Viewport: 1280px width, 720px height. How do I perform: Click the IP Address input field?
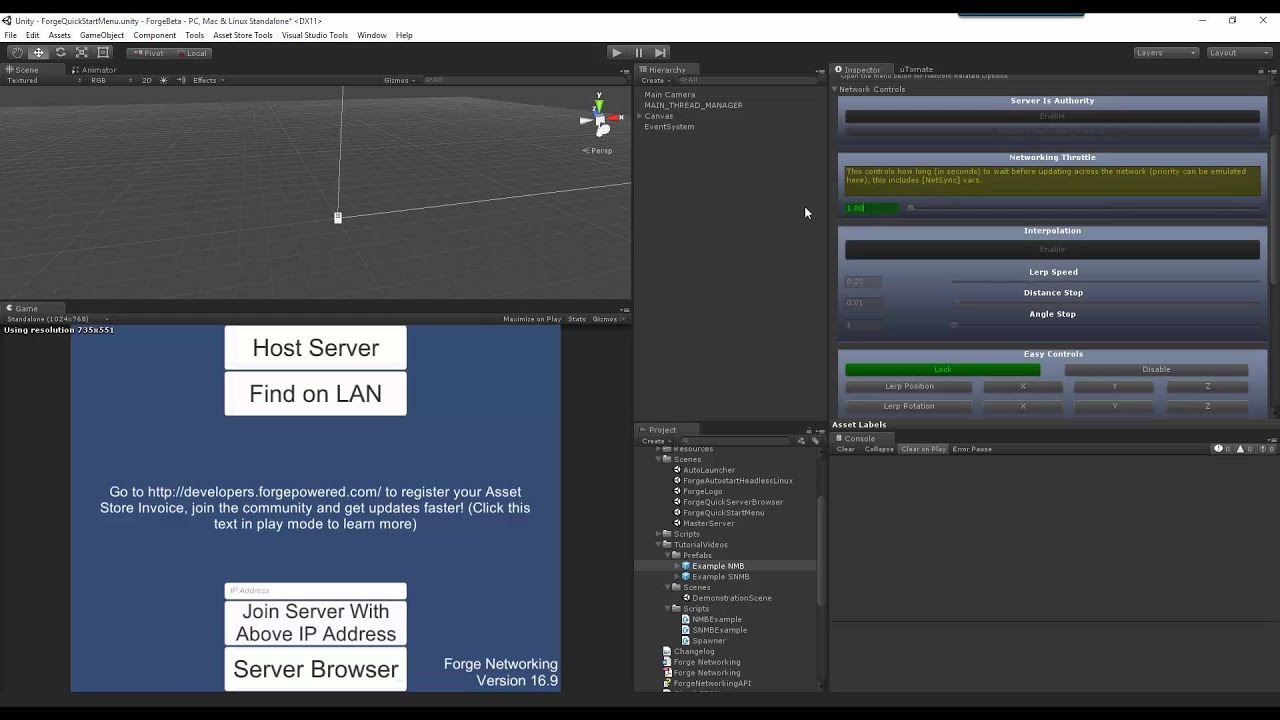coord(316,591)
